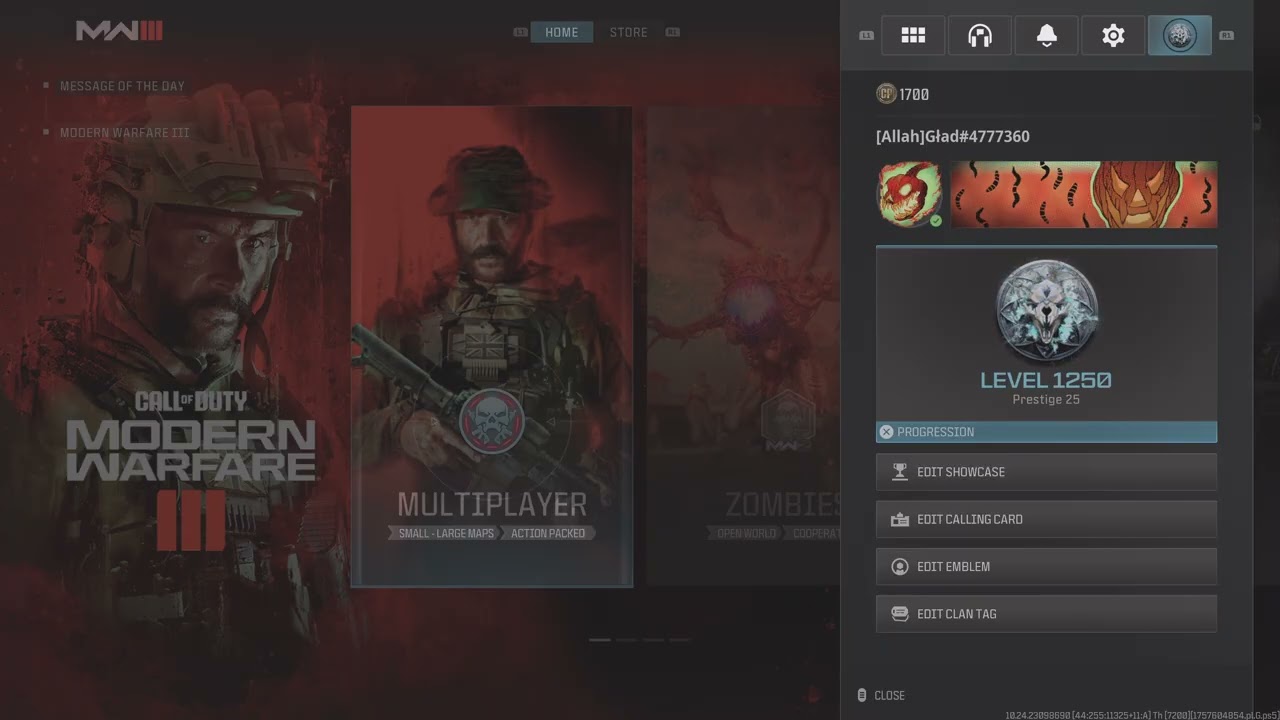Image resolution: width=1280 pixels, height=720 pixels.
Task: Click the R1 bumper indicator beside STORE
Action: click(673, 32)
